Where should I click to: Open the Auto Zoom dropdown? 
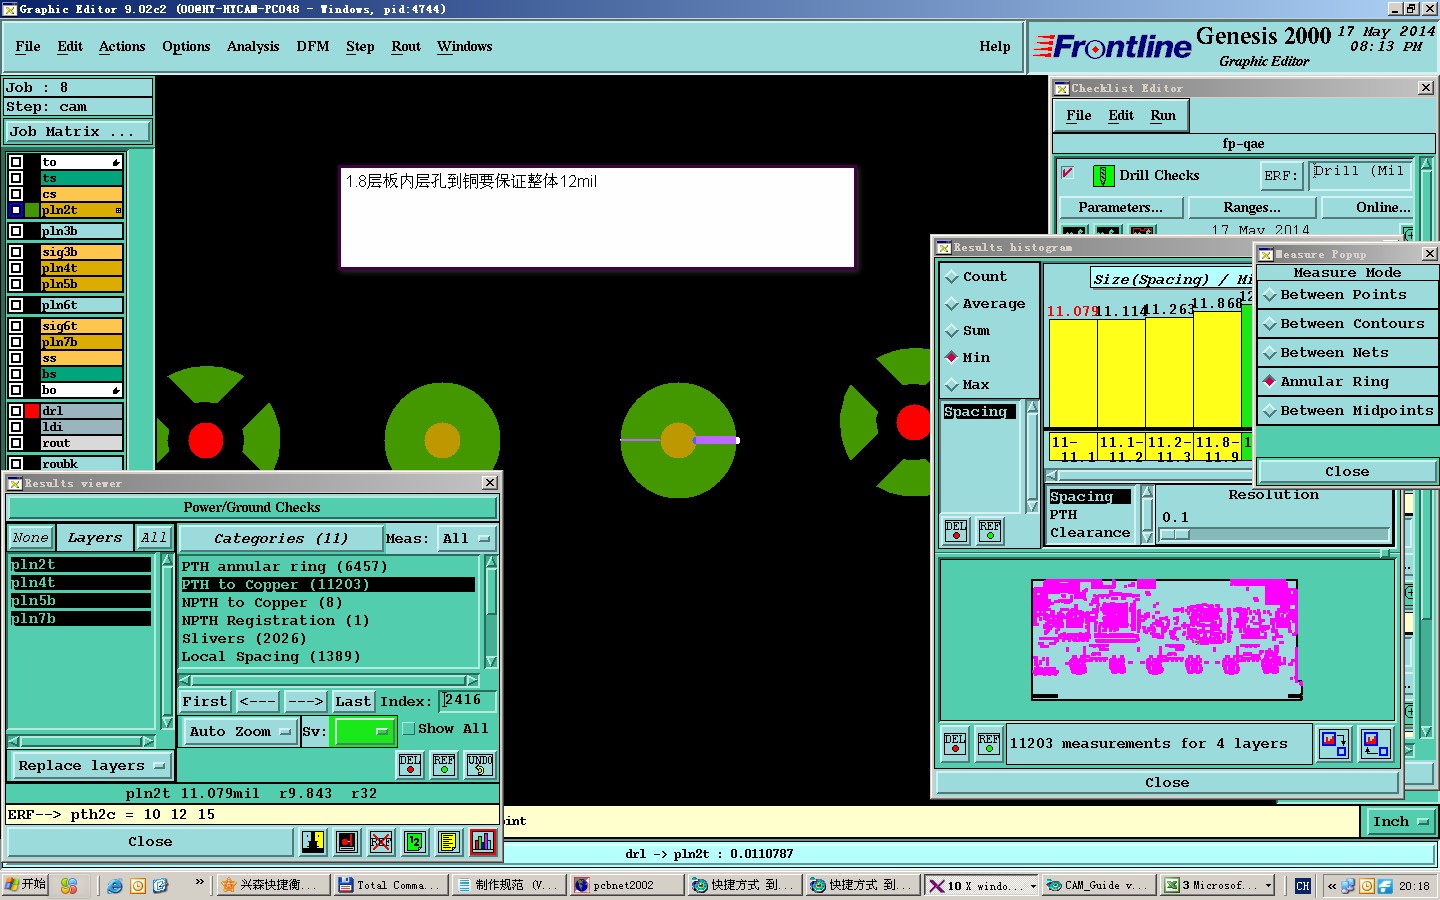coord(239,732)
